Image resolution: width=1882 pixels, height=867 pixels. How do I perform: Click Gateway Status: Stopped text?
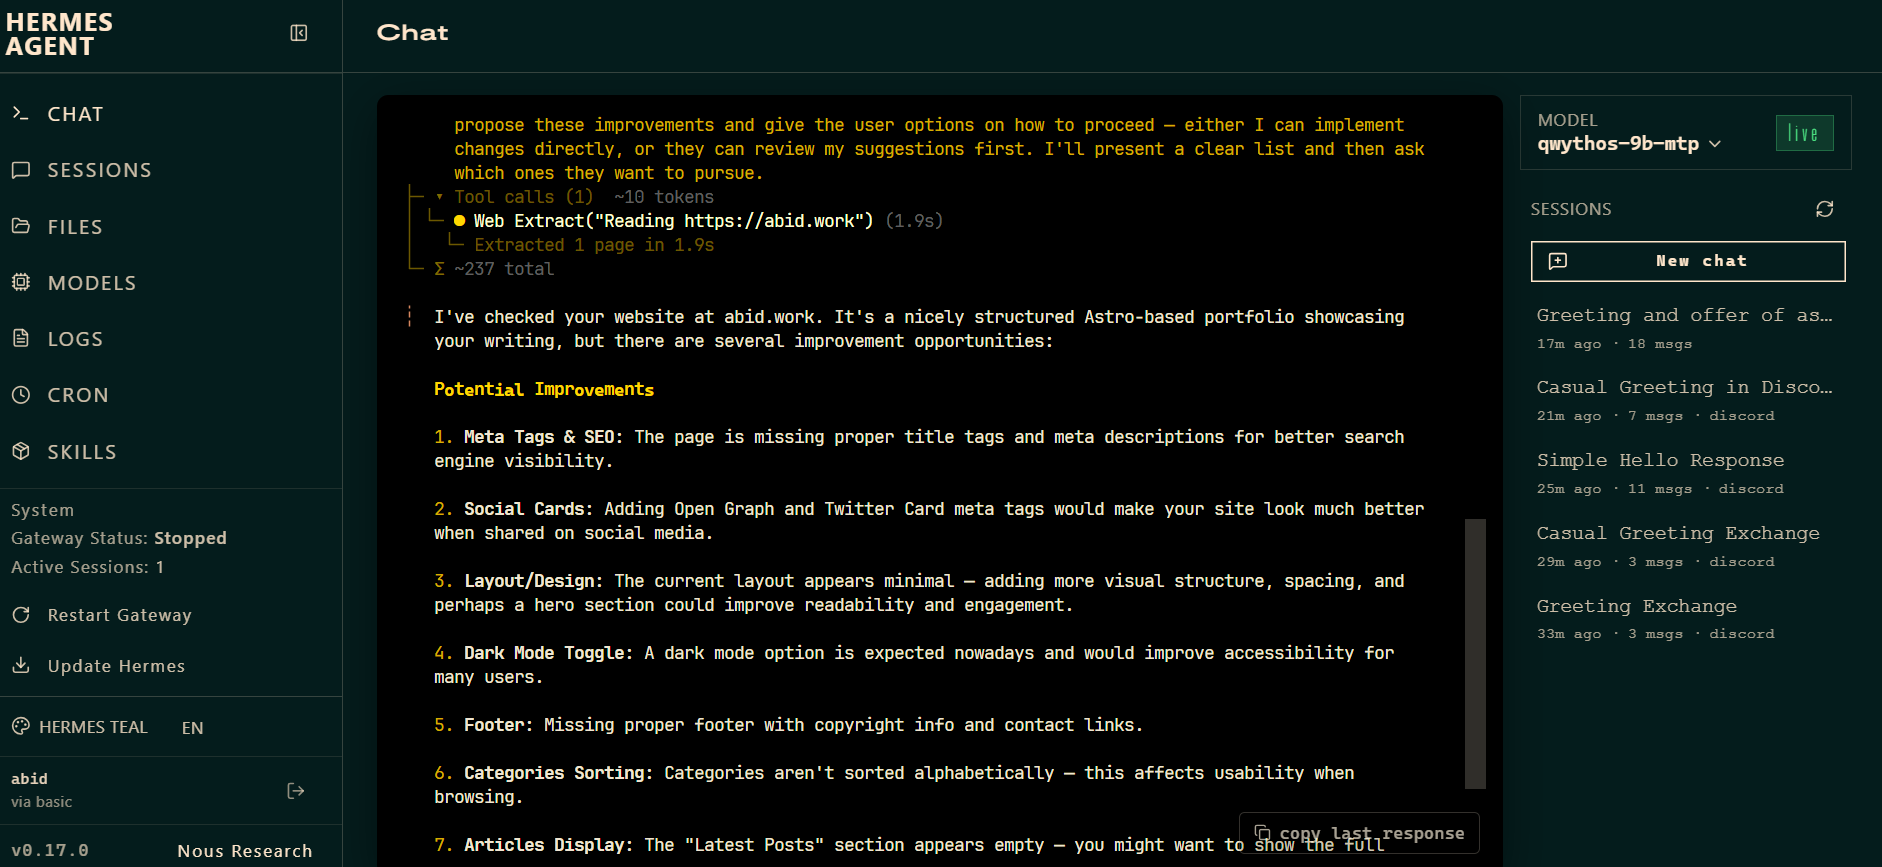pos(119,538)
